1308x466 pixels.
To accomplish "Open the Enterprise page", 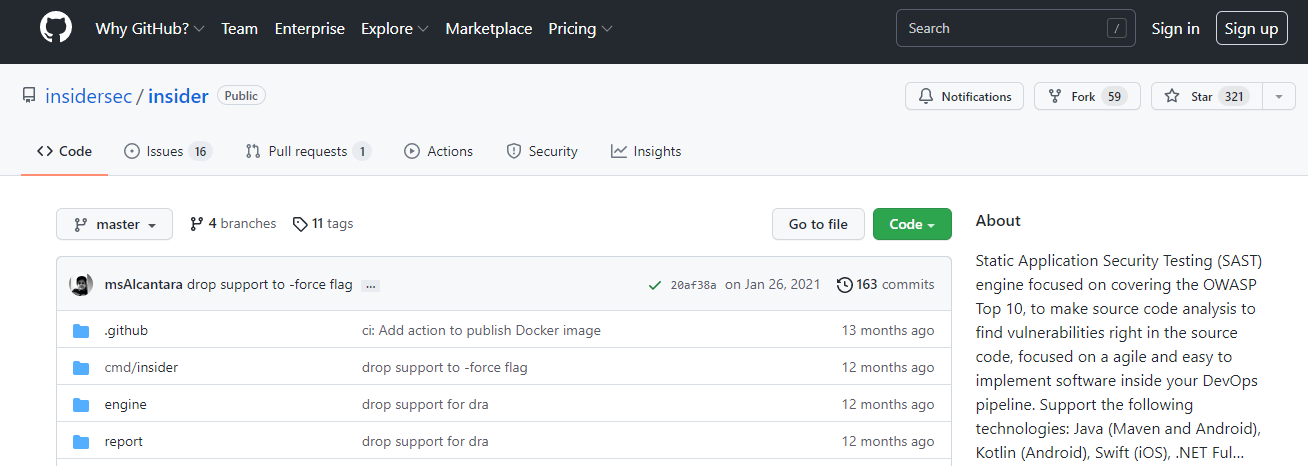I will click(x=310, y=29).
